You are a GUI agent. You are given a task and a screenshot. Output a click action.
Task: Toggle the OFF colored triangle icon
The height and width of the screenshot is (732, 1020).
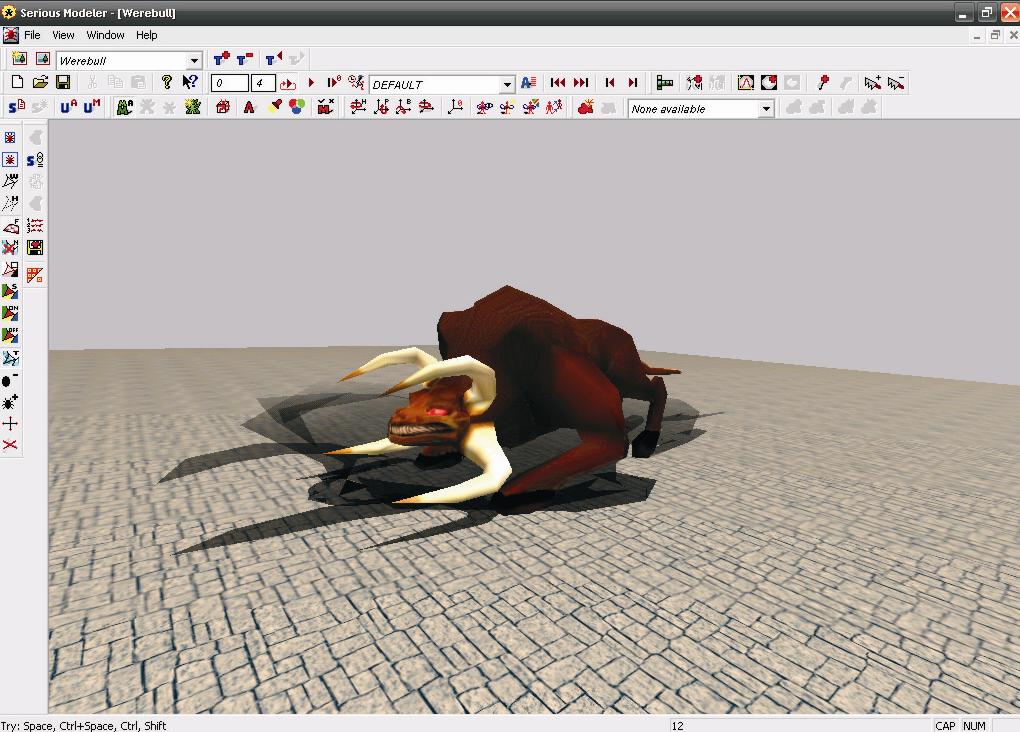tap(10, 336)
